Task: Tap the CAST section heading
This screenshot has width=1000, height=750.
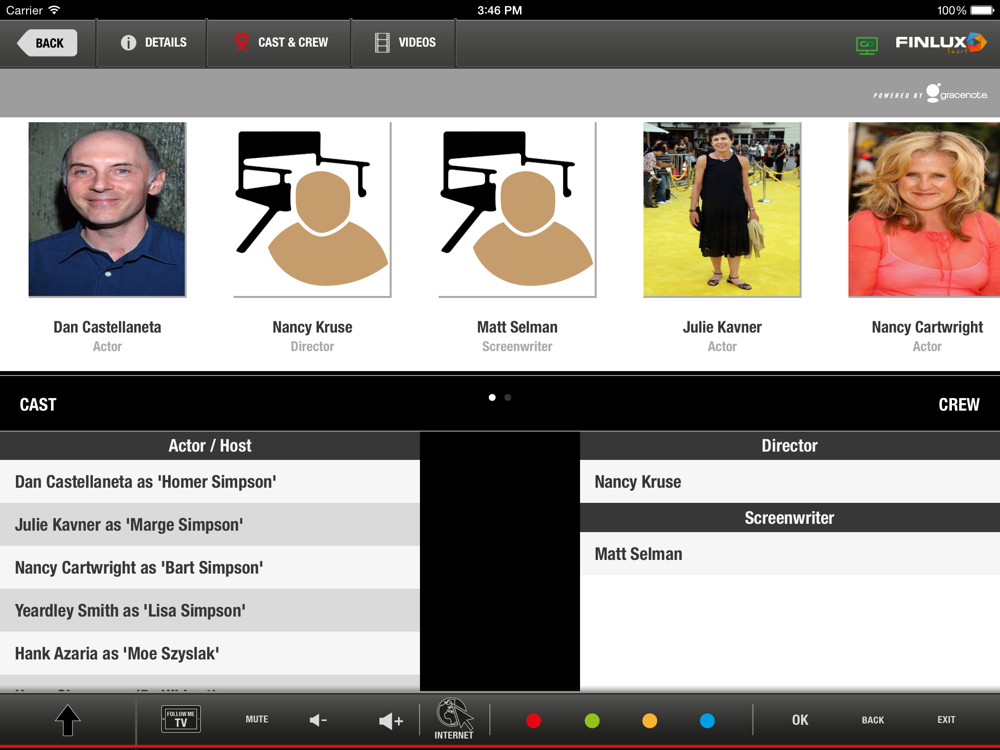Action: pos(38,404)
